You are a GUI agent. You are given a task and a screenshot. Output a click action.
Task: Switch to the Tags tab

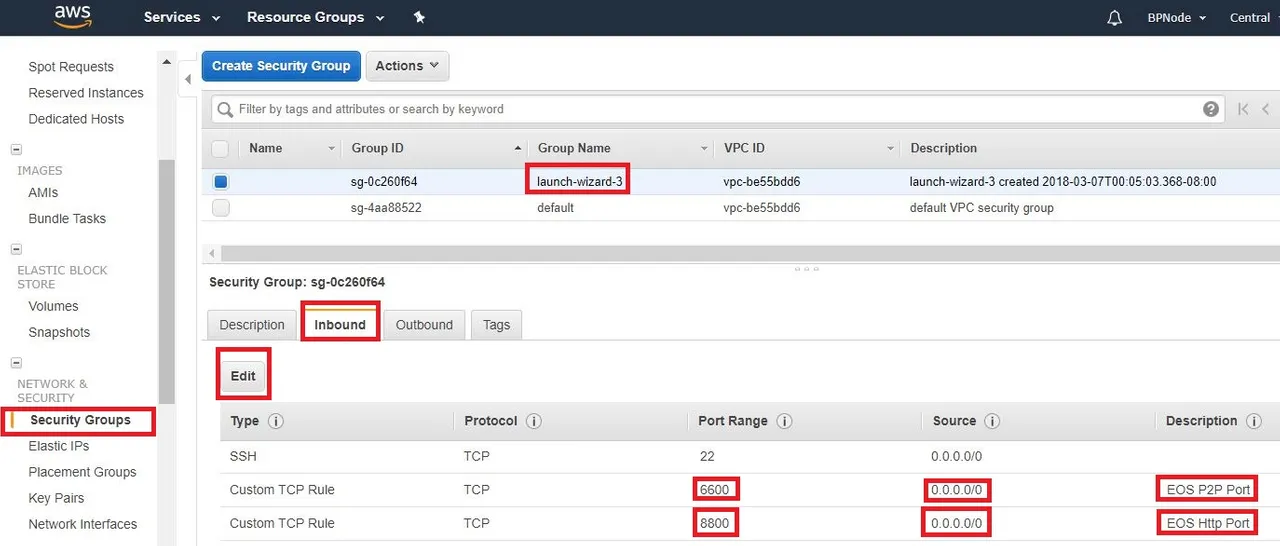496,325
